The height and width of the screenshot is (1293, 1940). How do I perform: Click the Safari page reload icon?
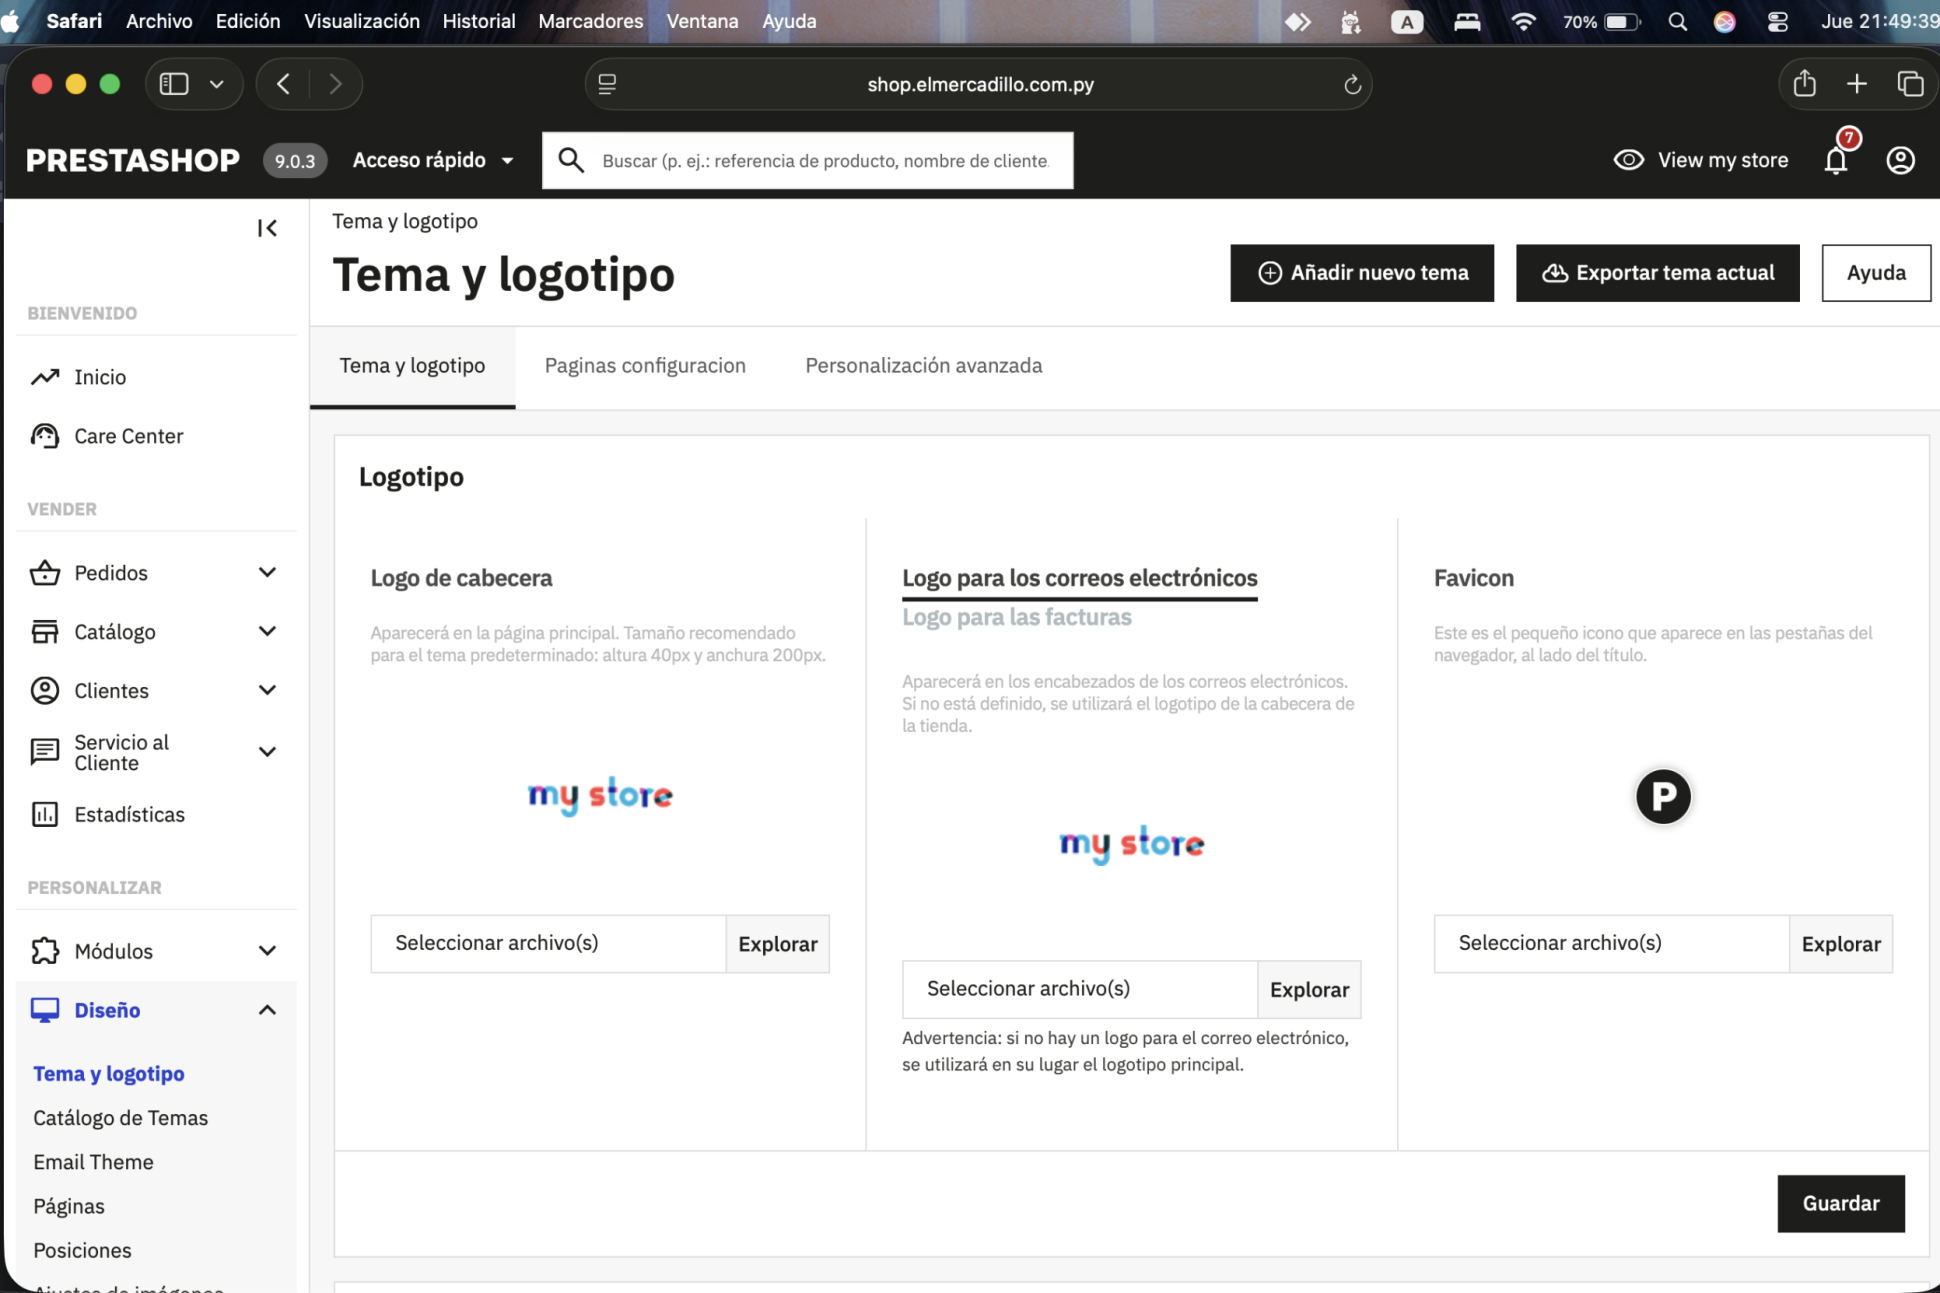tap(1352, 85)
